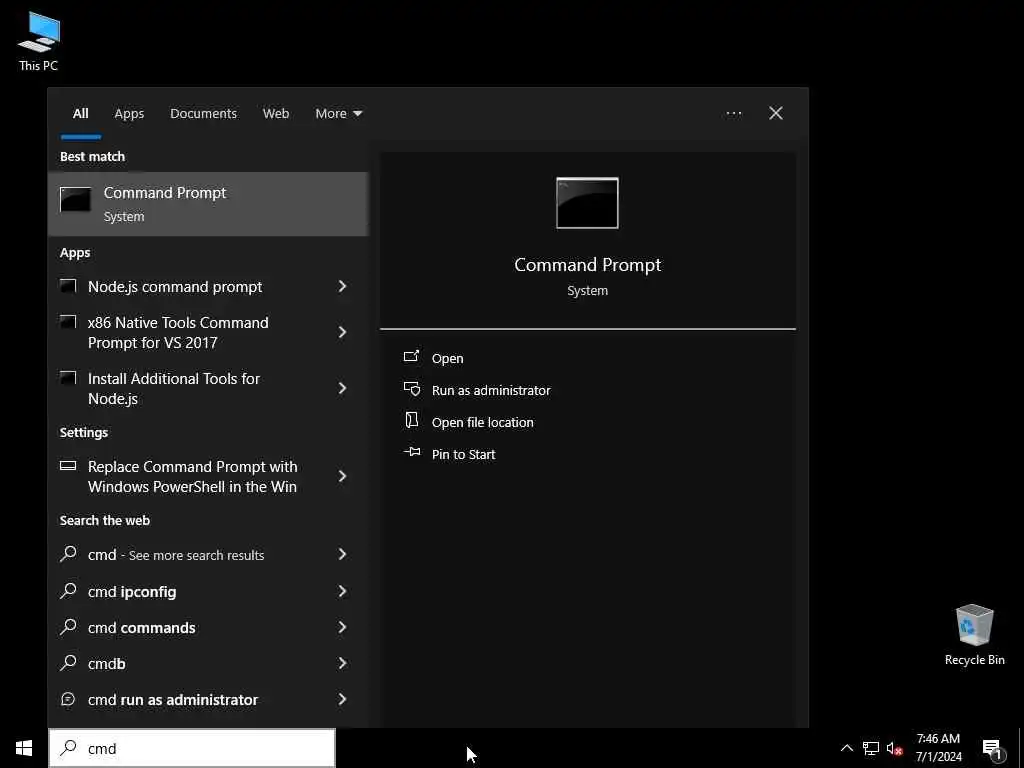Open the notification action center icon
Viewport: 1024px width, 768px height.
click(x=992, y=749)
